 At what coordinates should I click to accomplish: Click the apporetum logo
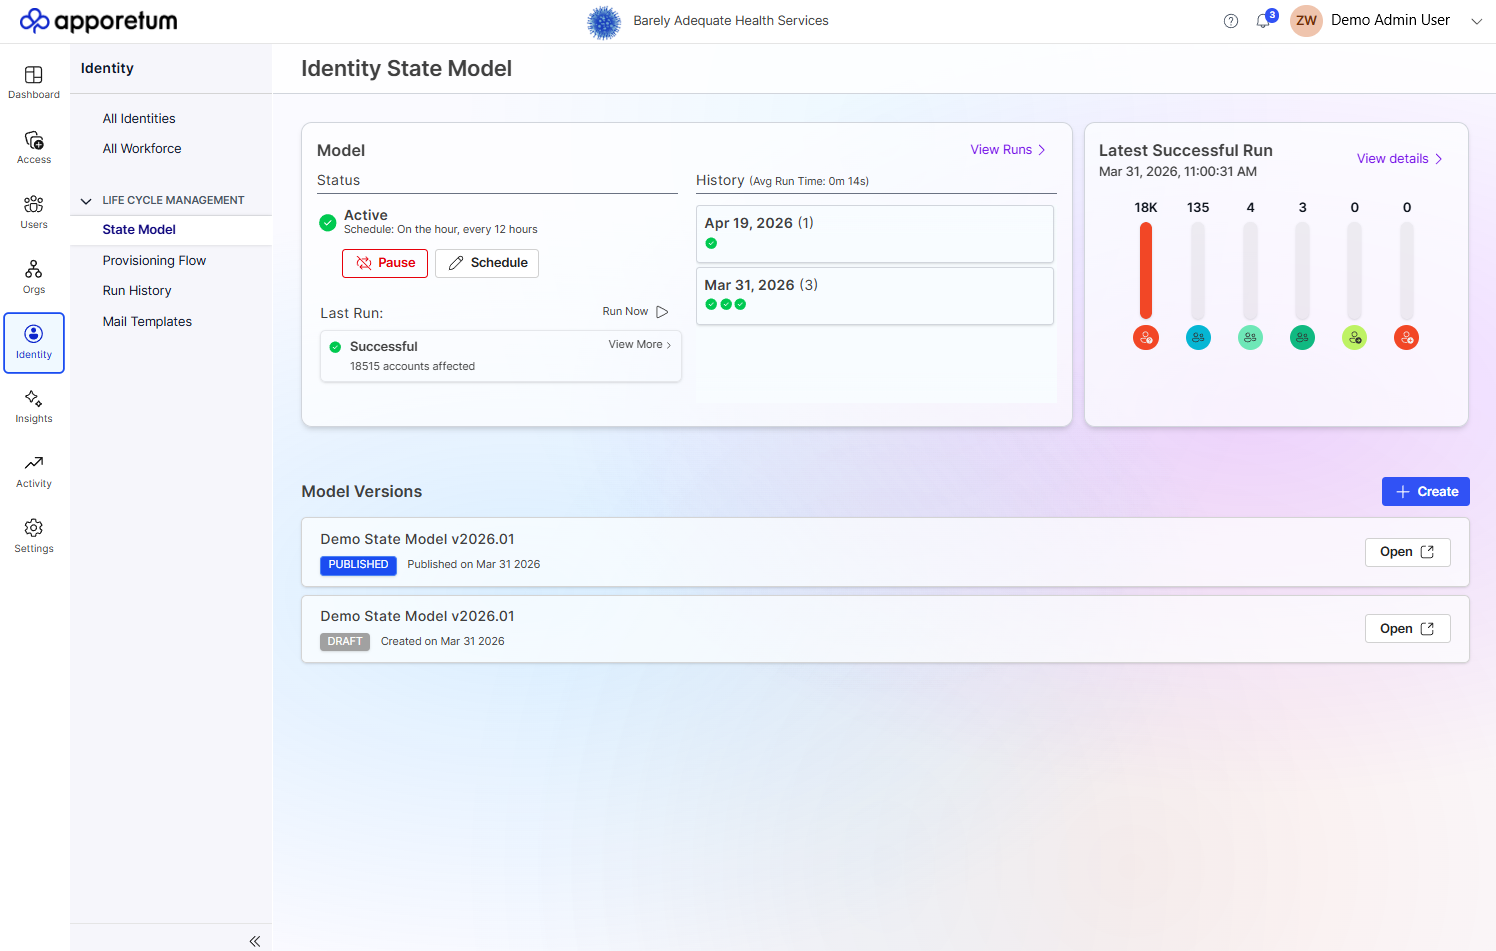pos(97,20)
